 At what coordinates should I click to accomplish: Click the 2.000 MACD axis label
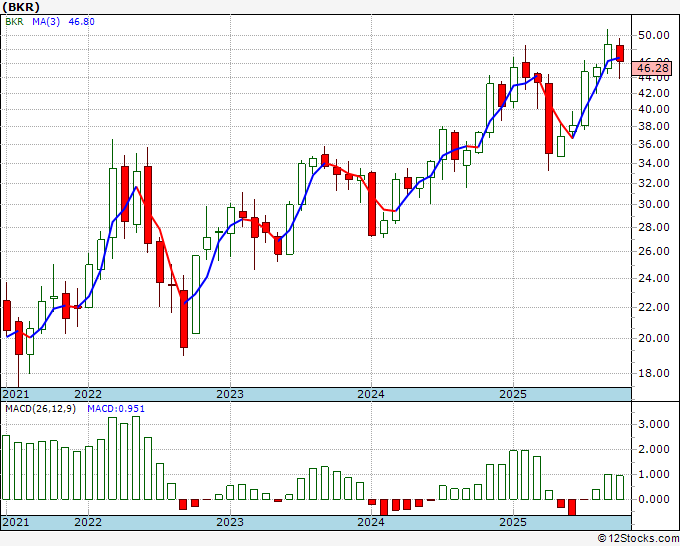click(x=654, y=449)
